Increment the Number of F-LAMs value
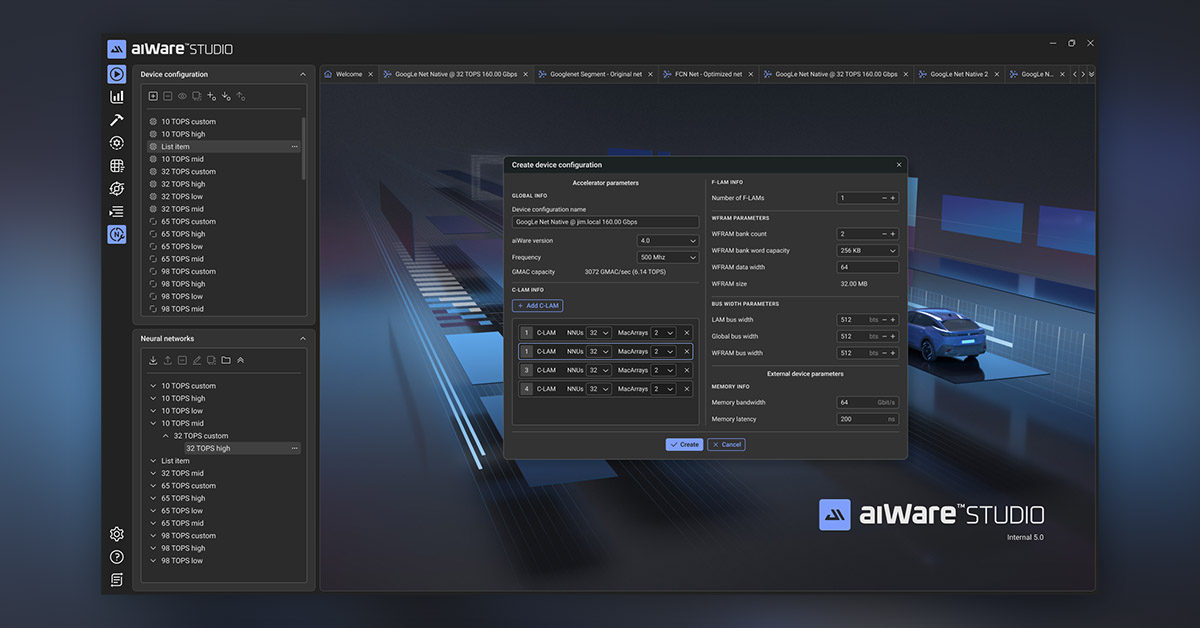1200x628 pixels. [893, 198]
